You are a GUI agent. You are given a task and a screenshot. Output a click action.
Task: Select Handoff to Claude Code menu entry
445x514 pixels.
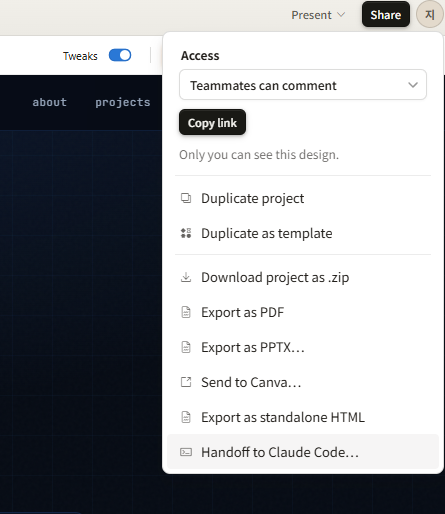tap(303, 452)
